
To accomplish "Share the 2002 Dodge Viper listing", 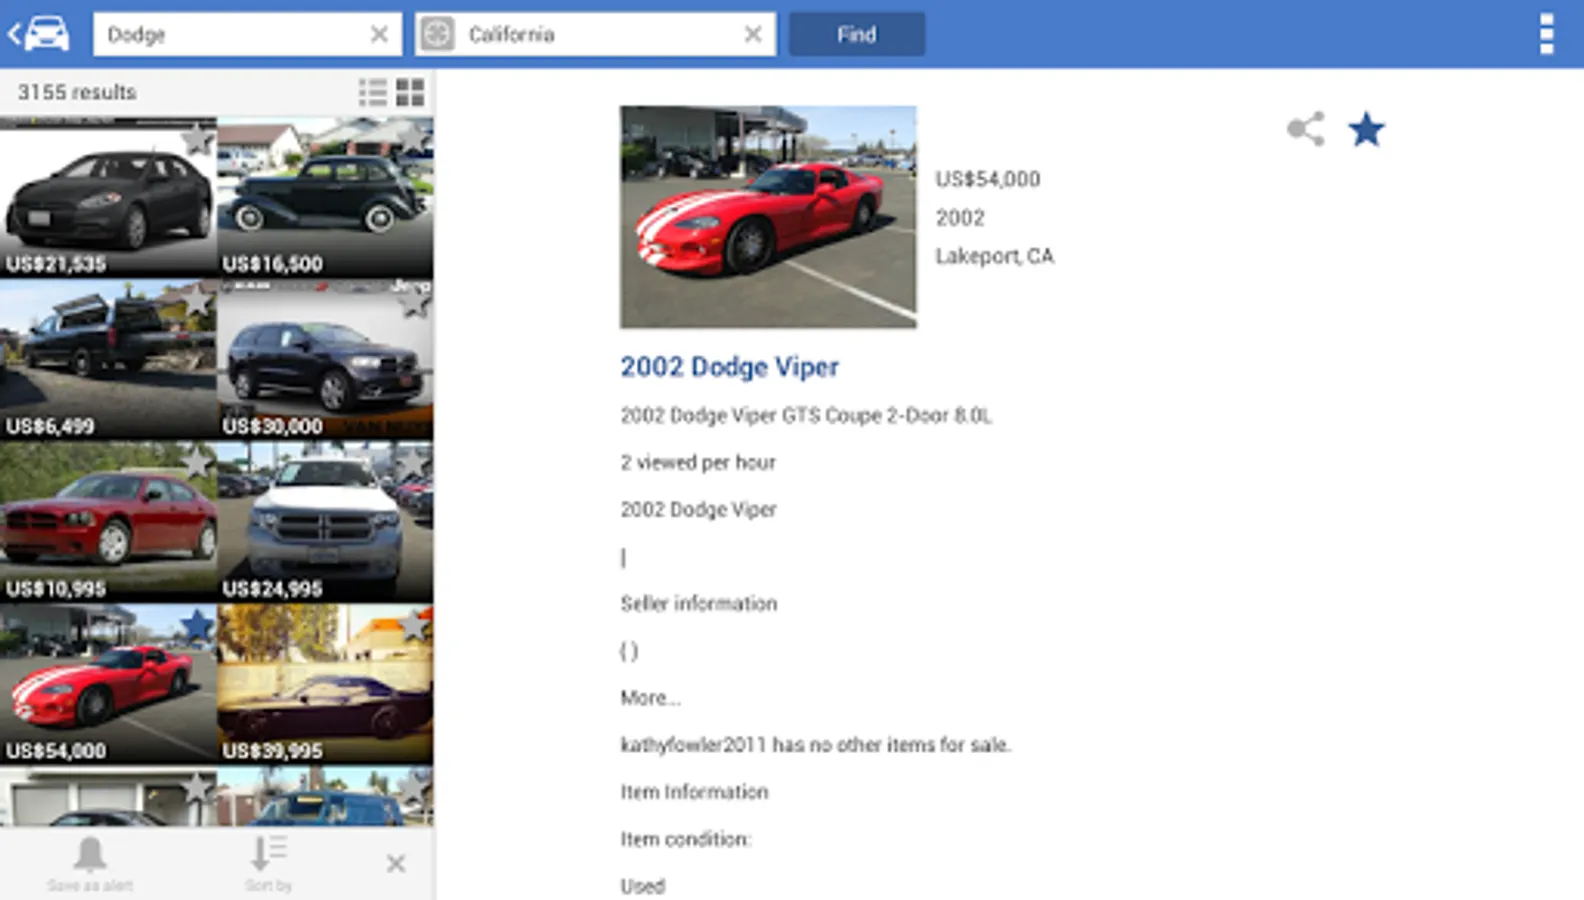I will click(1306, 129).
